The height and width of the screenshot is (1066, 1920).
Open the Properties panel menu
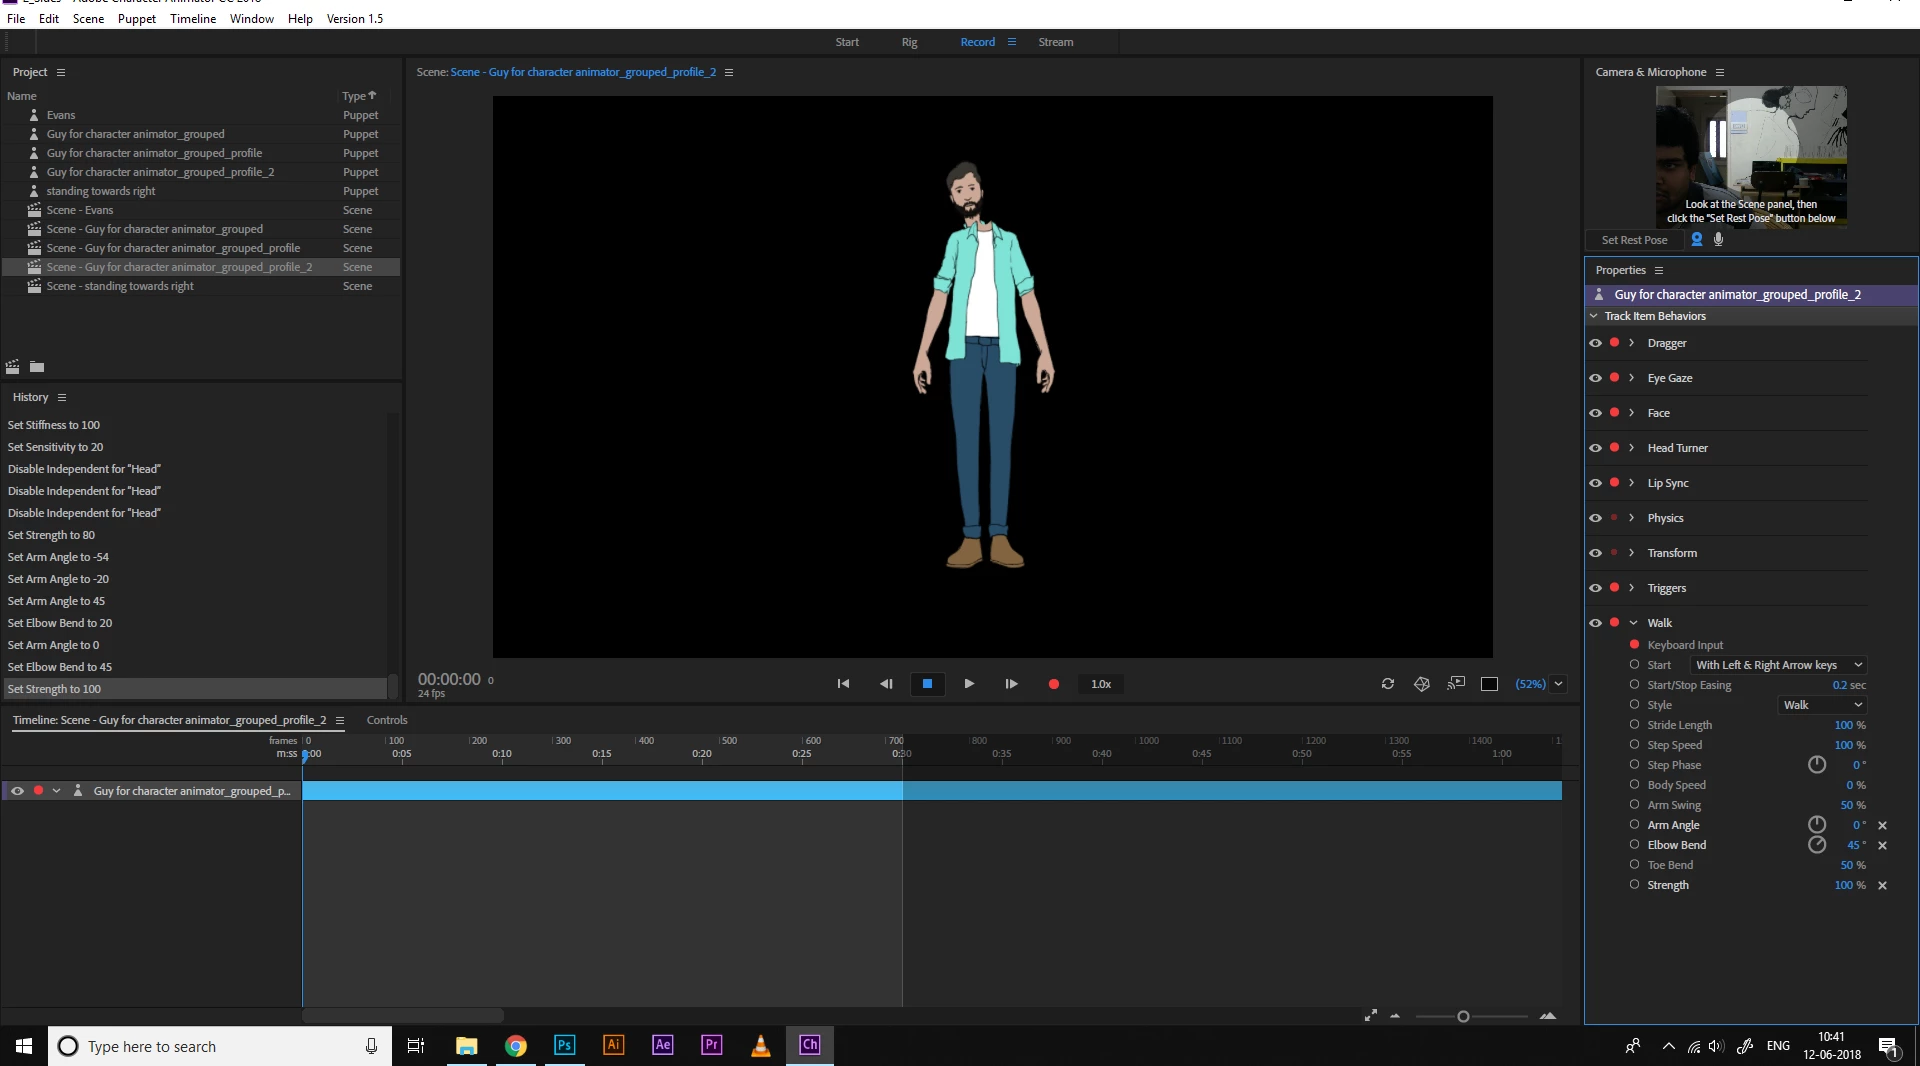coord(1659,270)
